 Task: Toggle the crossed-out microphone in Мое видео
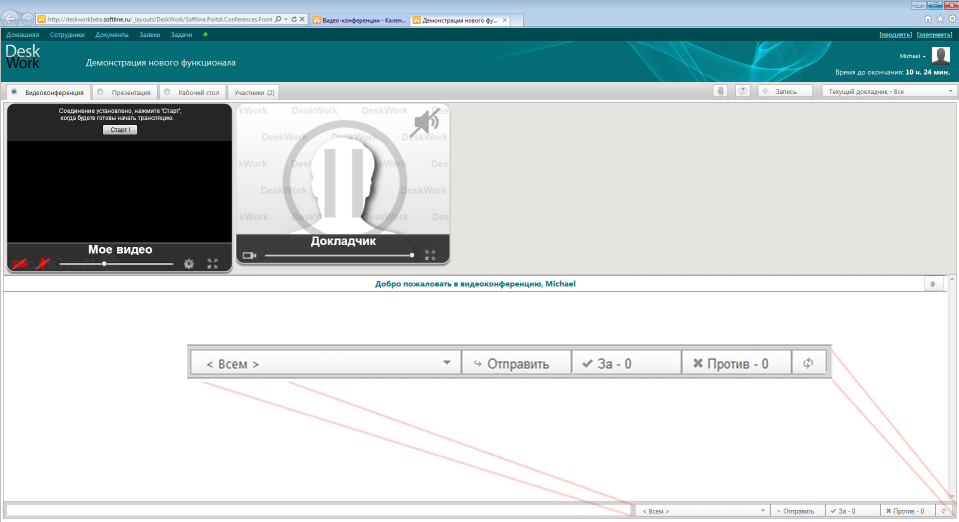(x=42, y=264)
